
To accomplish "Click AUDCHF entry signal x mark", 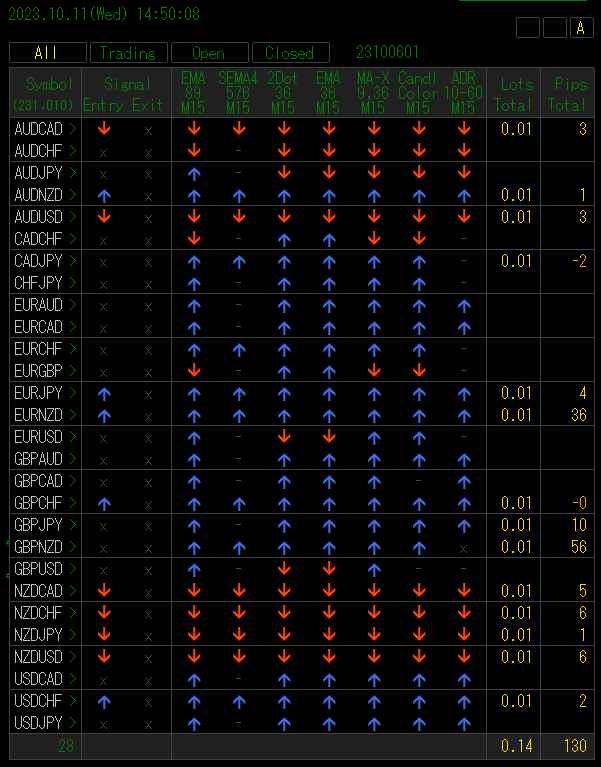I will pos(103,153).
